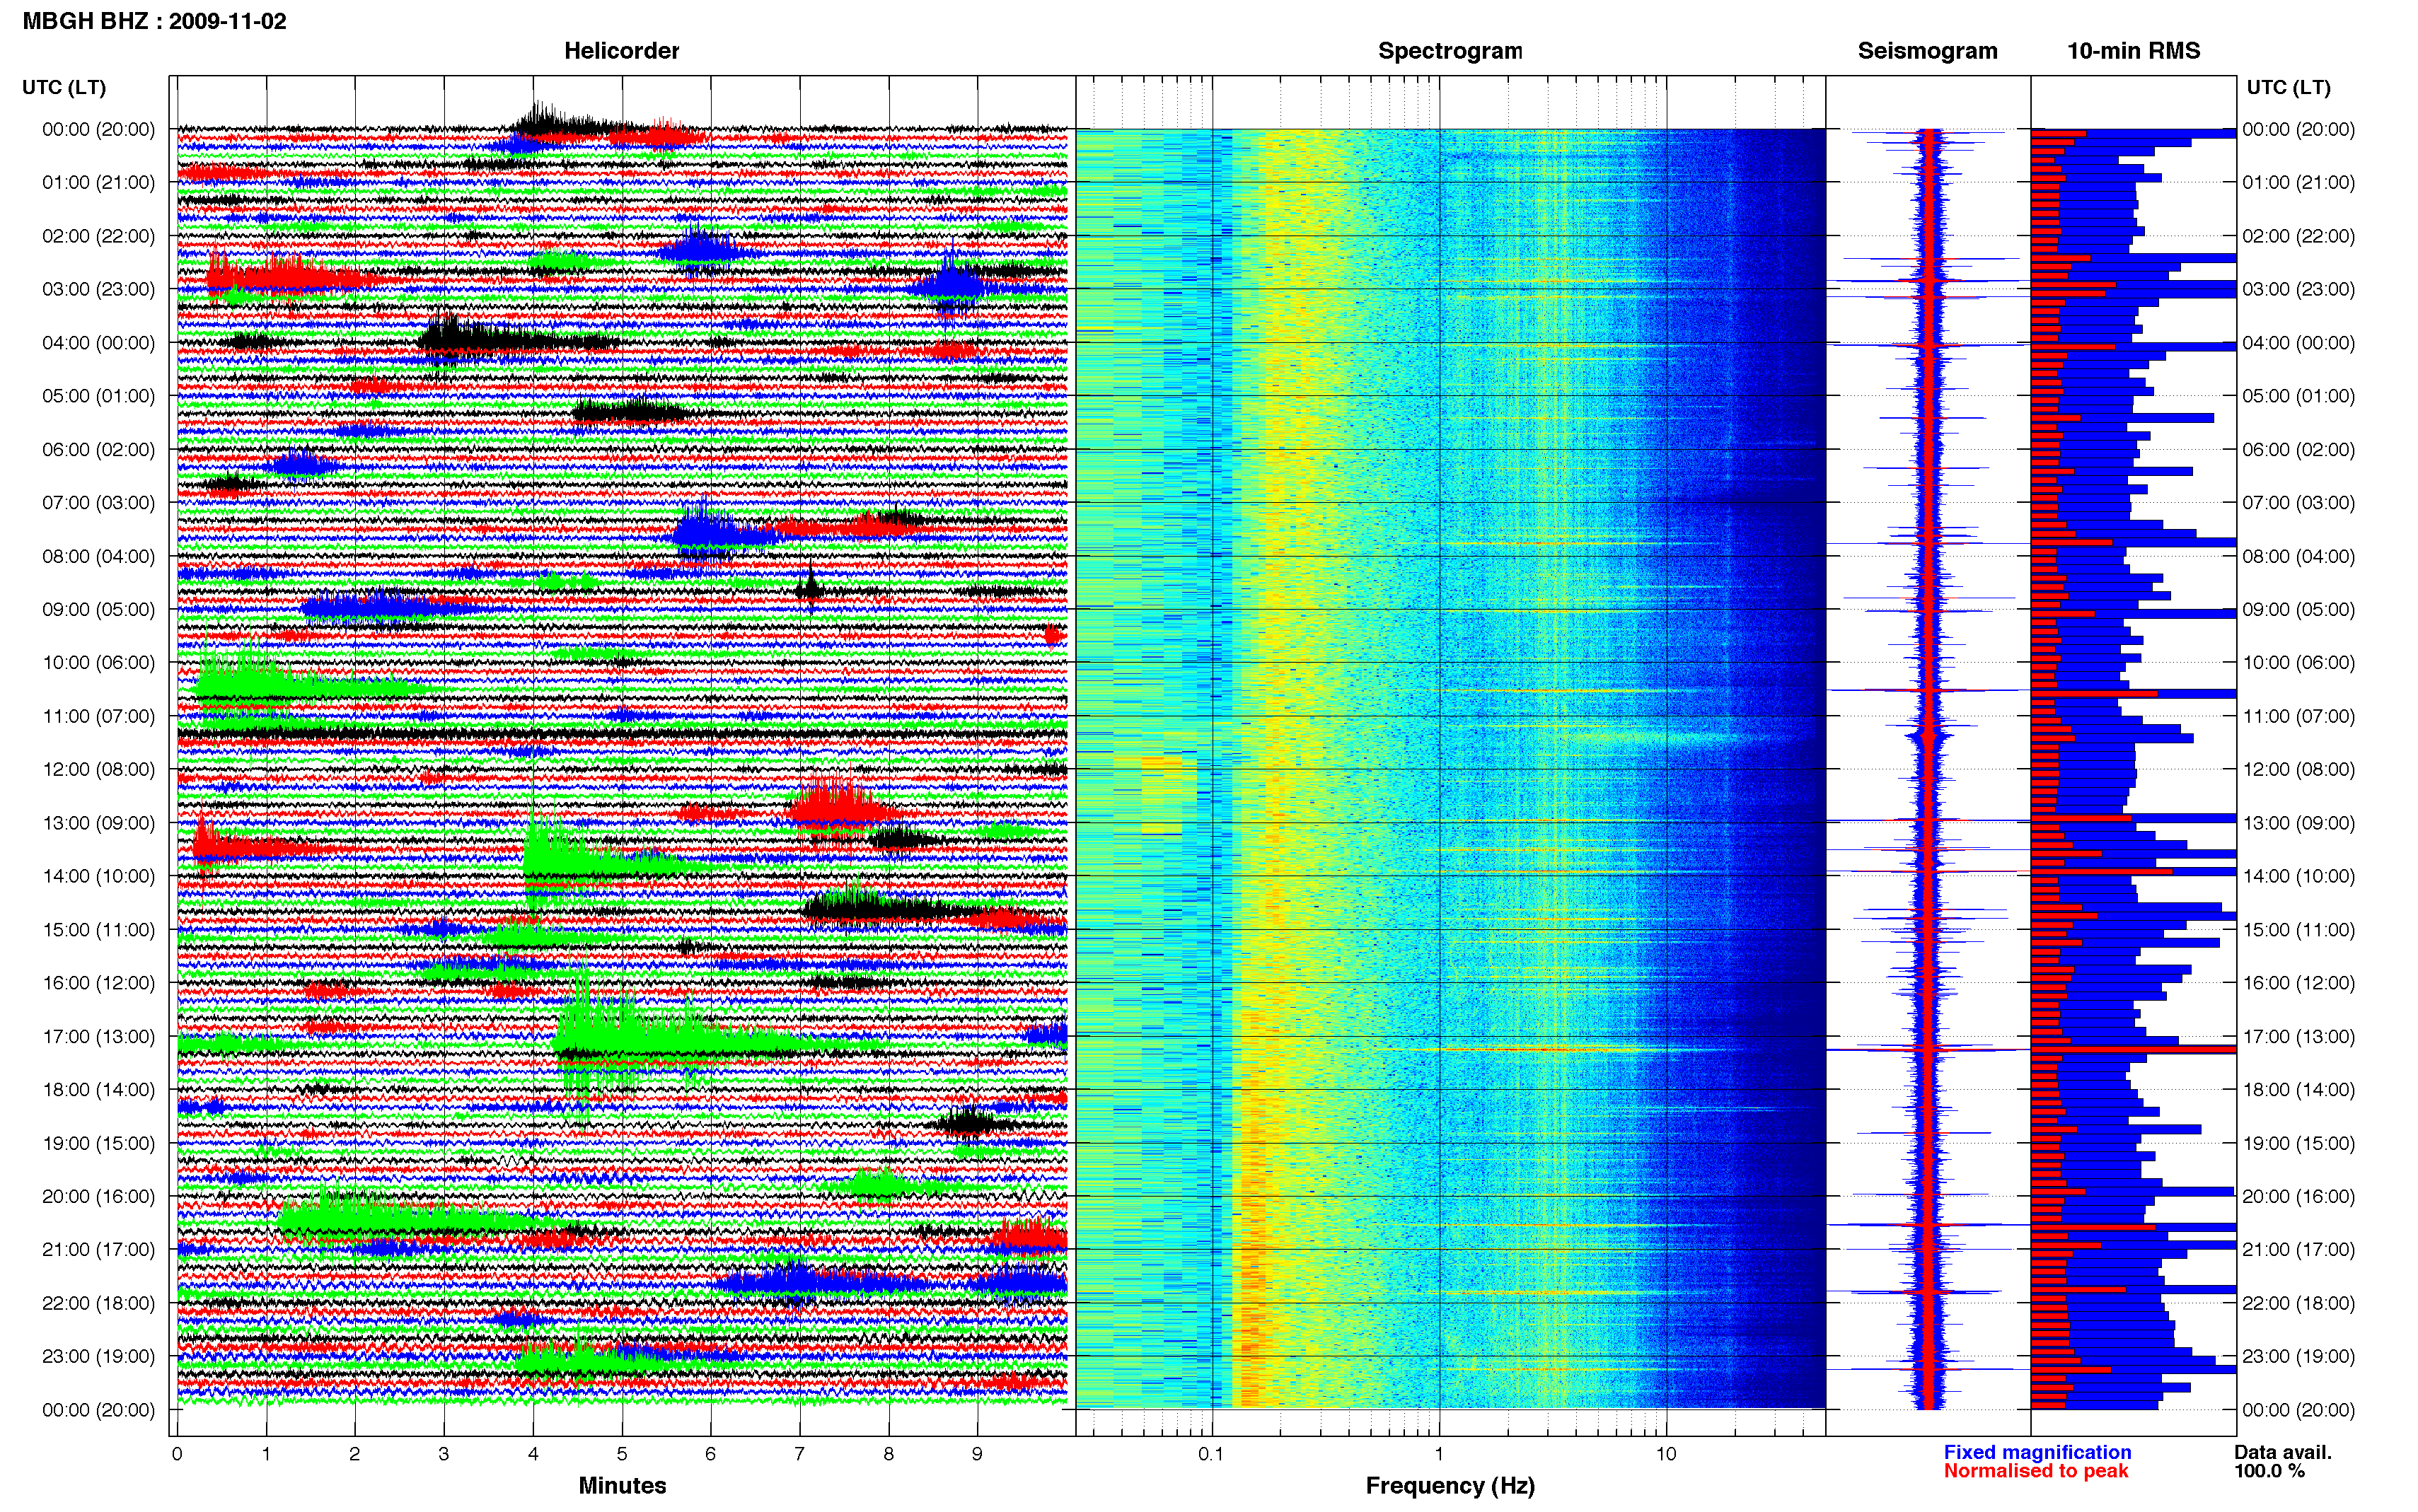The width and height of the screenshot is (2418, 1512).
Task: Click left-axis time label '21:00 (17:00)'
Action: pos(98,1250)
